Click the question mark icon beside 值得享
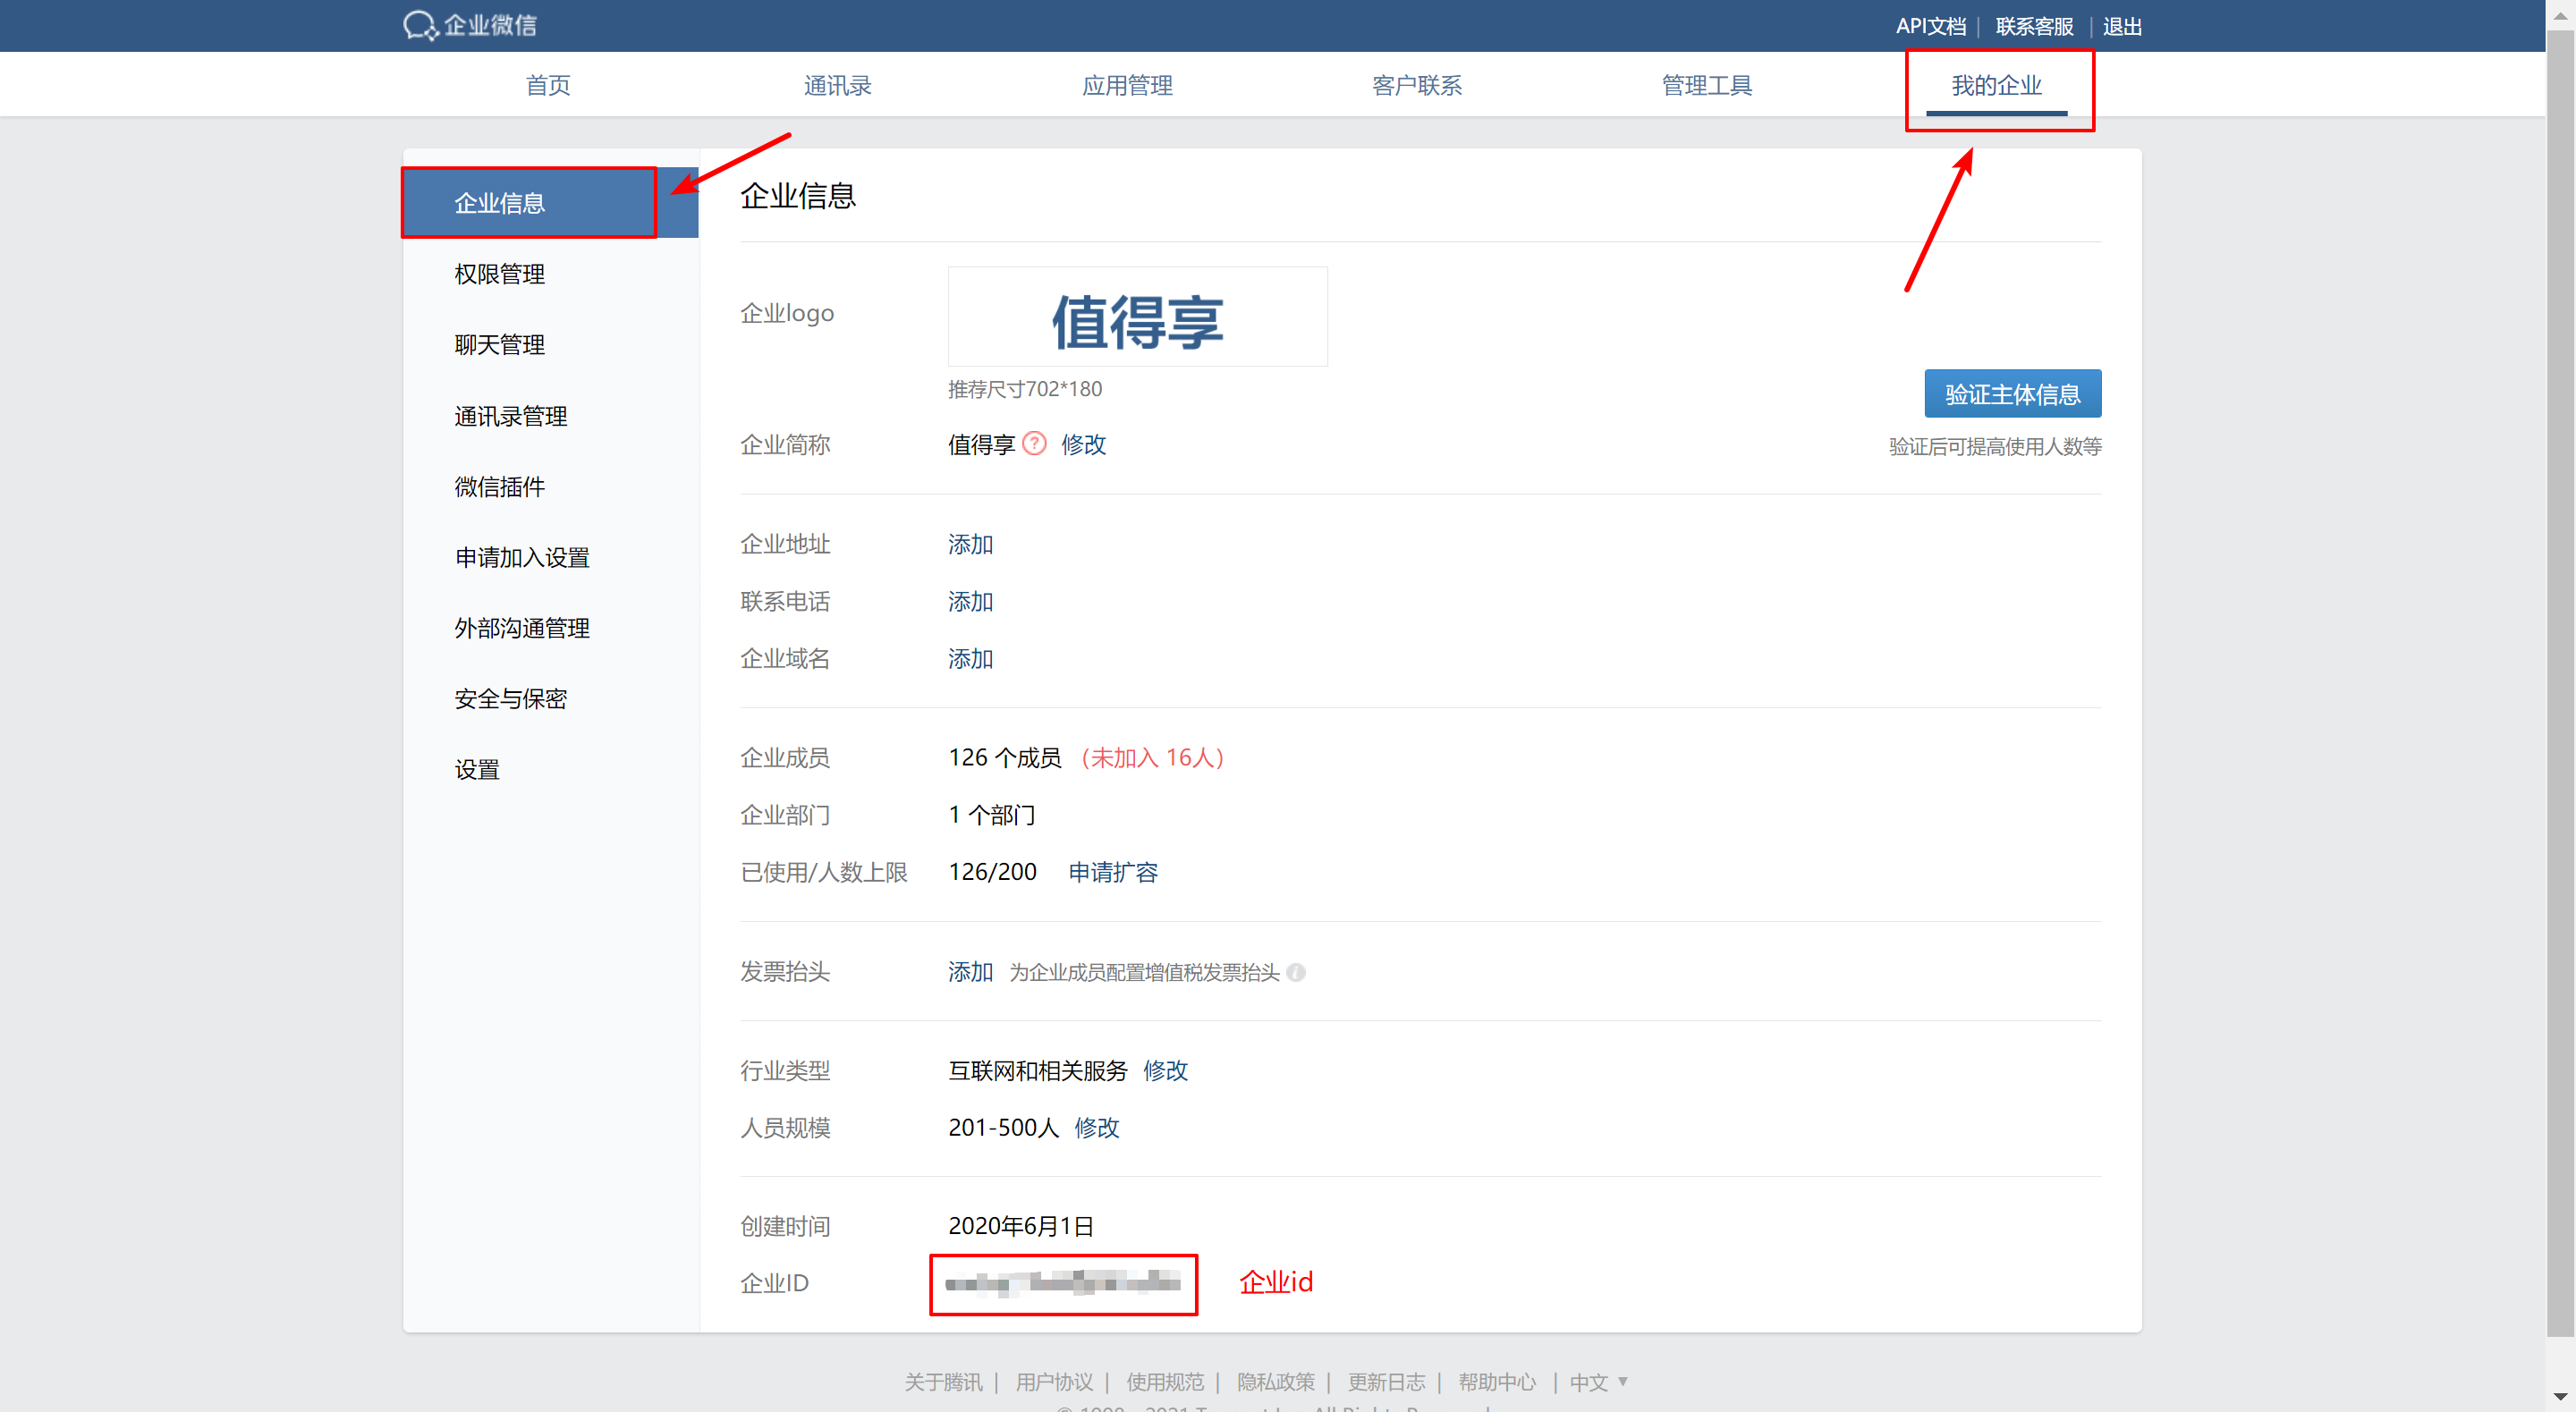Viewport: 2576px width, 1412px height. pos(1034,443)
